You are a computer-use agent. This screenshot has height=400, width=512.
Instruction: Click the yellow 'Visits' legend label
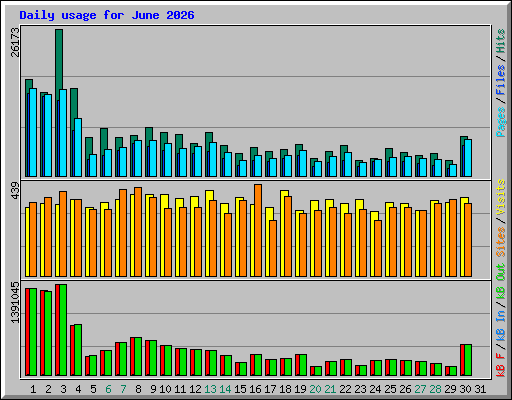[x=501, y=197]
